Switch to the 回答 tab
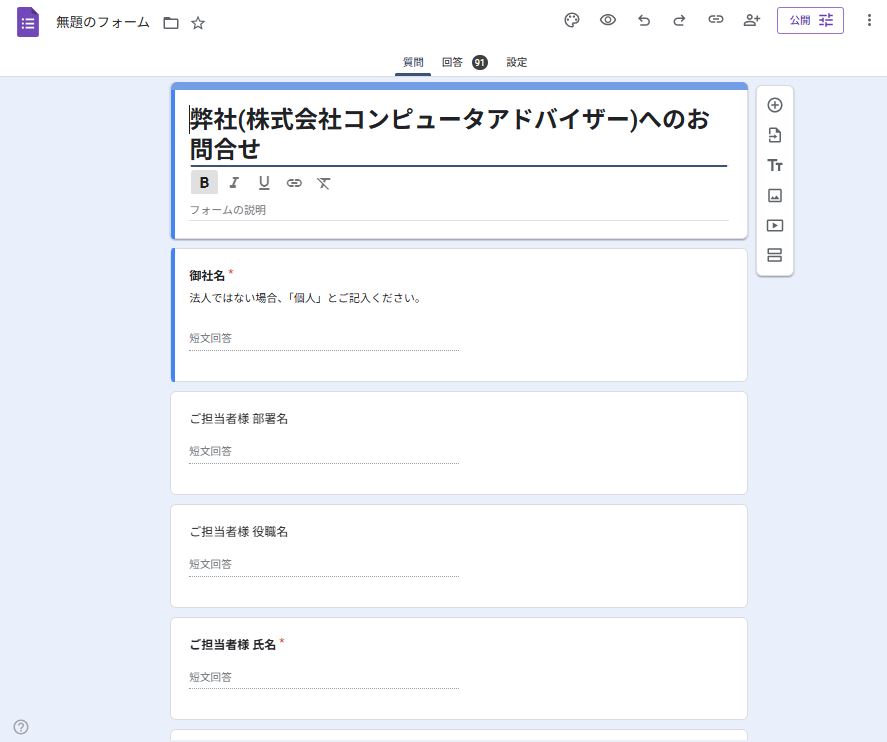 point(455,62)
